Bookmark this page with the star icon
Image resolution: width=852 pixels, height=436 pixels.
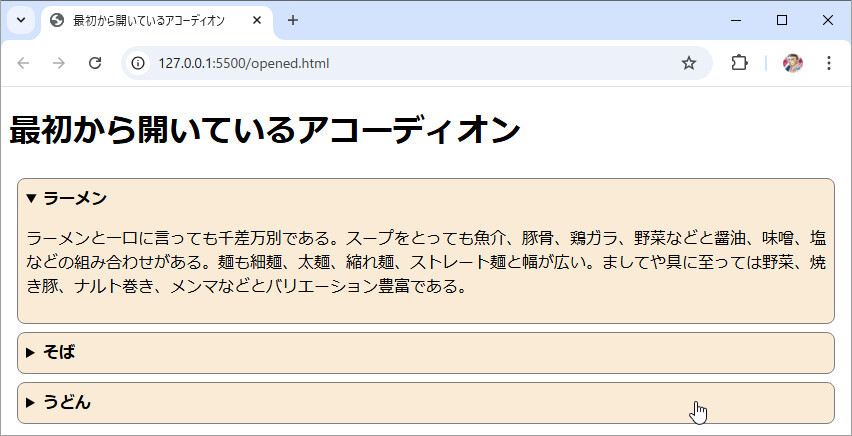(x=688, y=63)
